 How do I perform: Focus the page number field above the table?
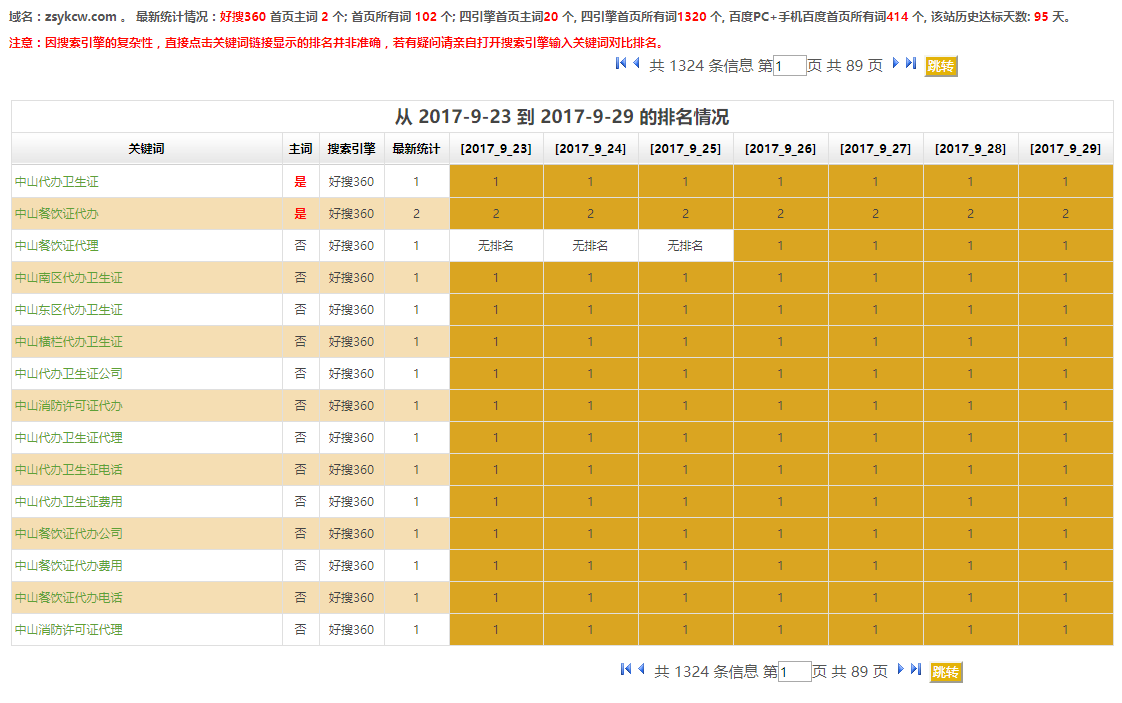click(790, 66)
